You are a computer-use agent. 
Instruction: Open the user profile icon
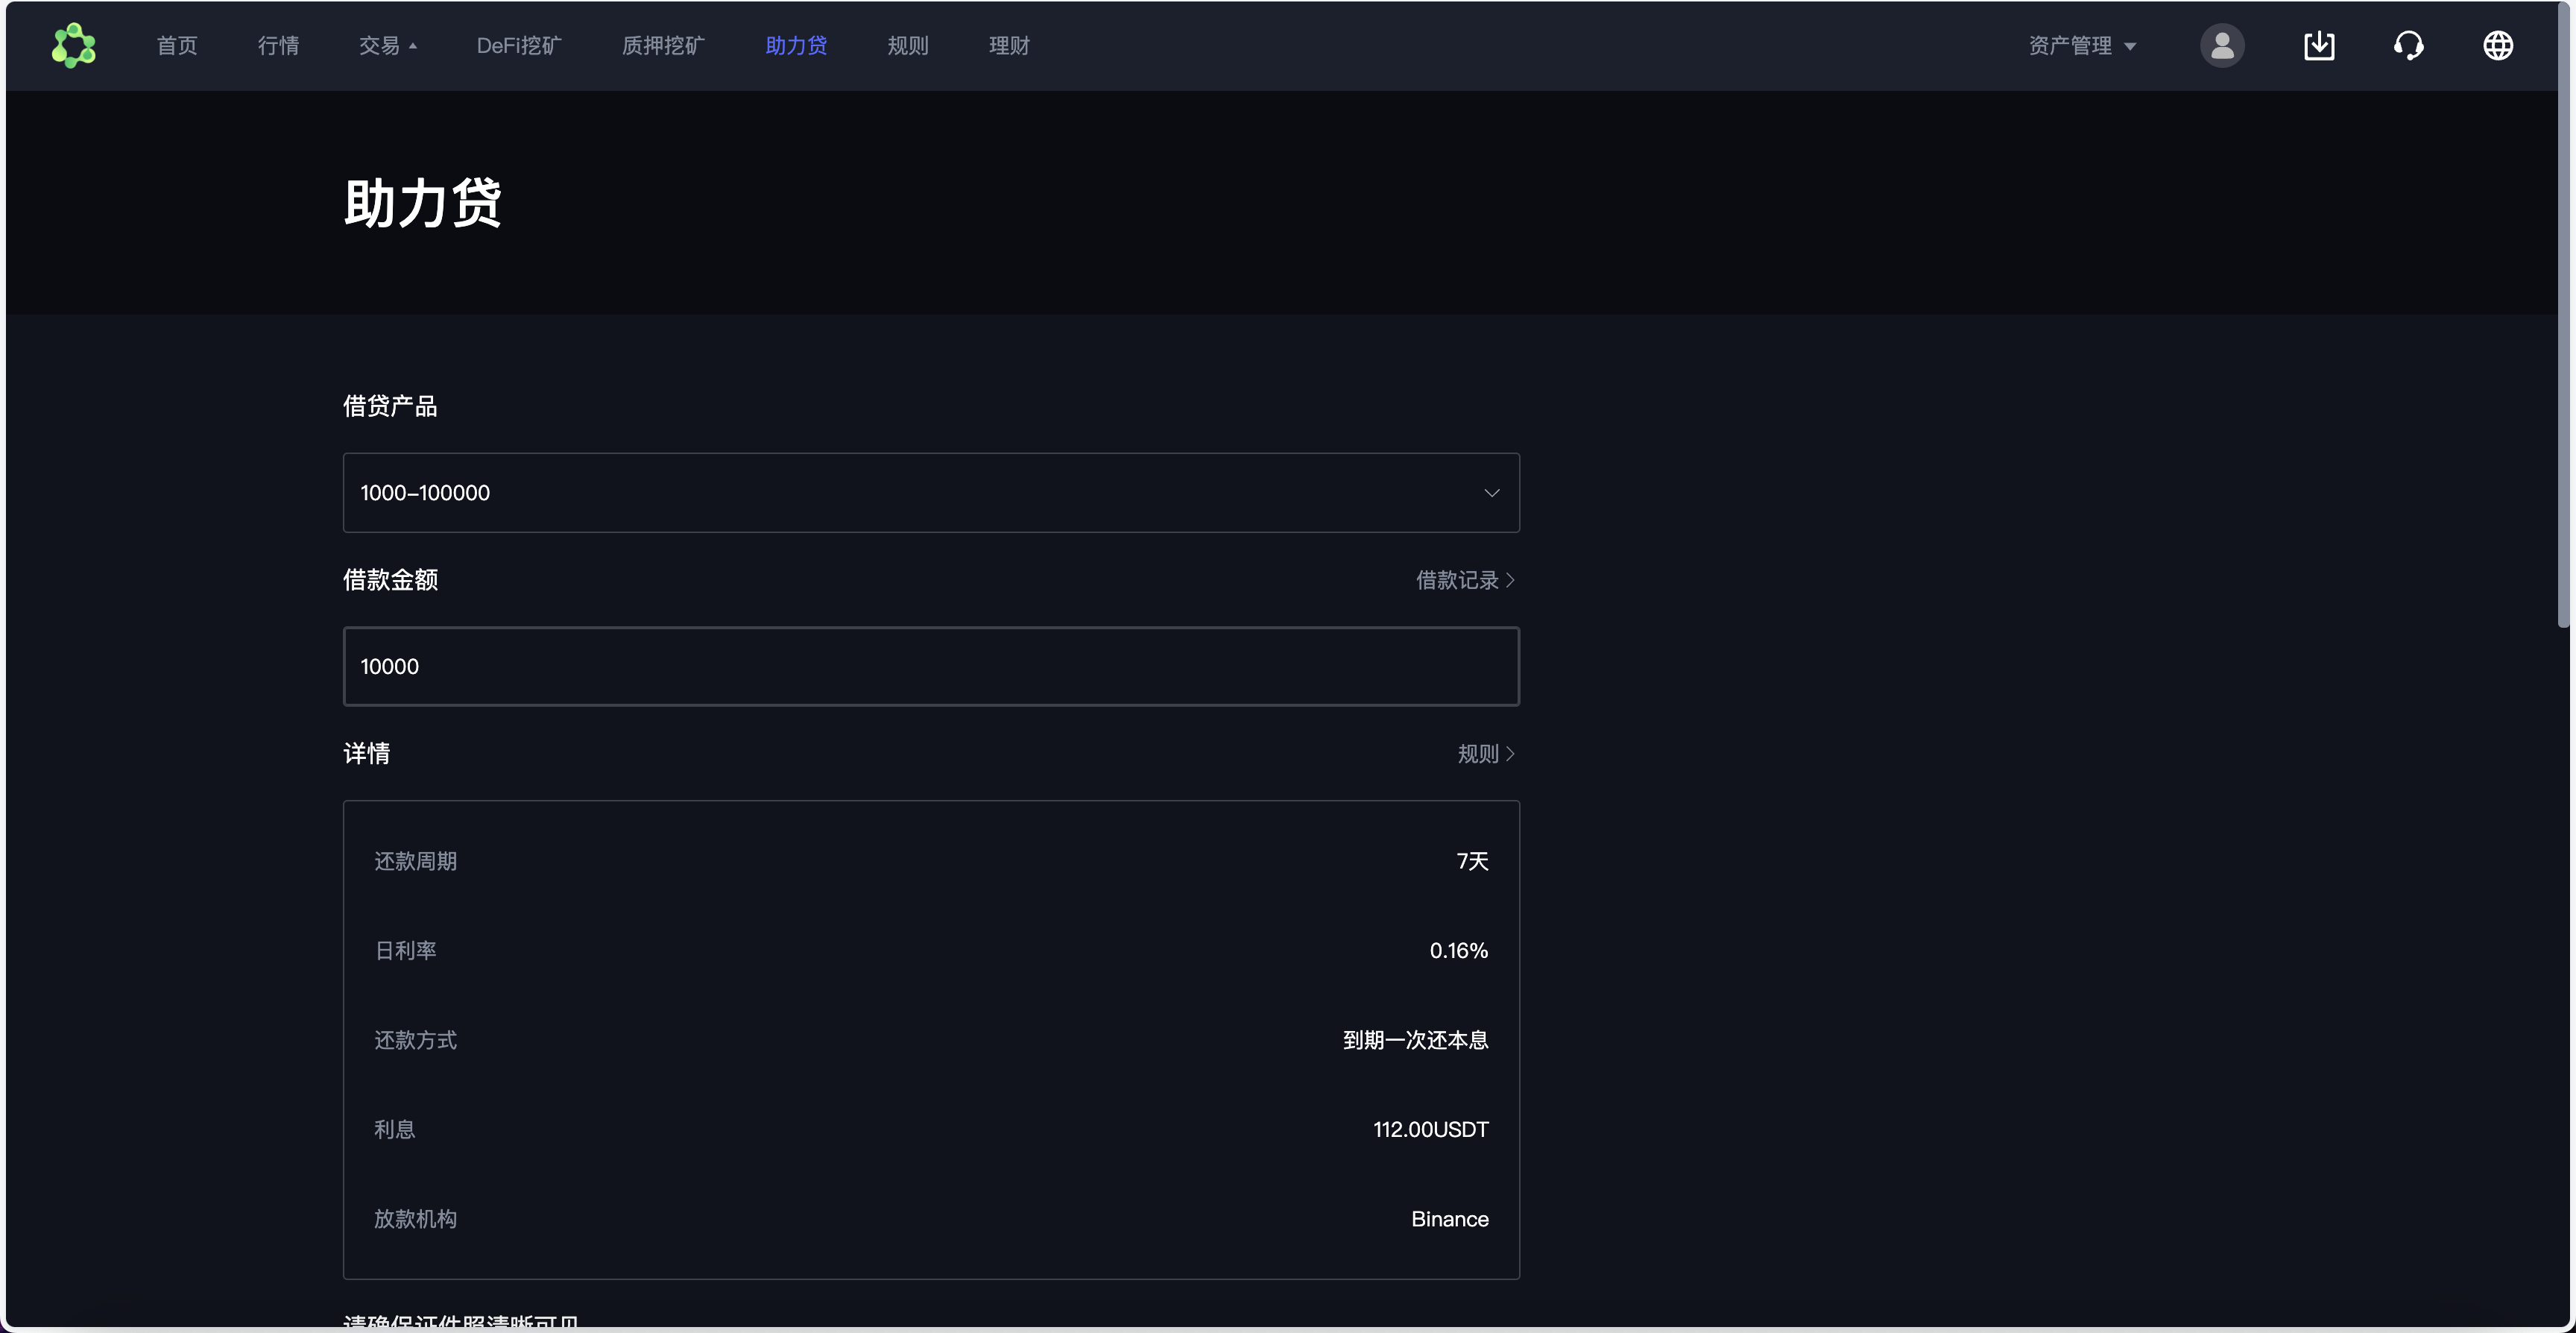click(x=2222, y=45)
